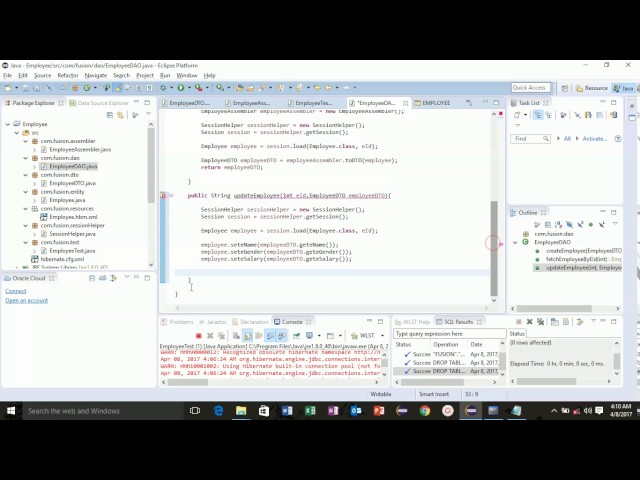Open the Window menu

tap(187, 76)
